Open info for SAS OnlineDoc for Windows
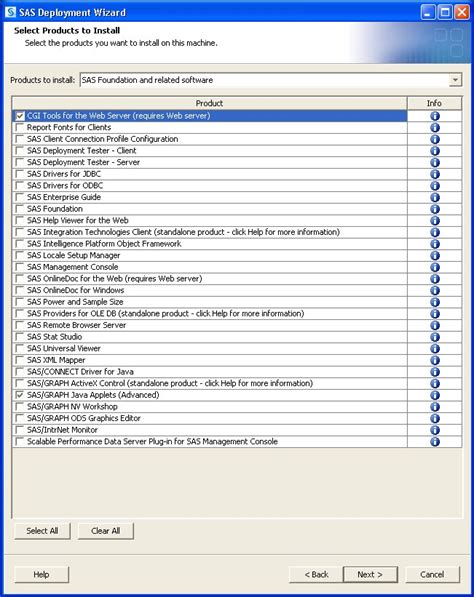The height and width of the screenshot is (597, 474). [435, 290]
